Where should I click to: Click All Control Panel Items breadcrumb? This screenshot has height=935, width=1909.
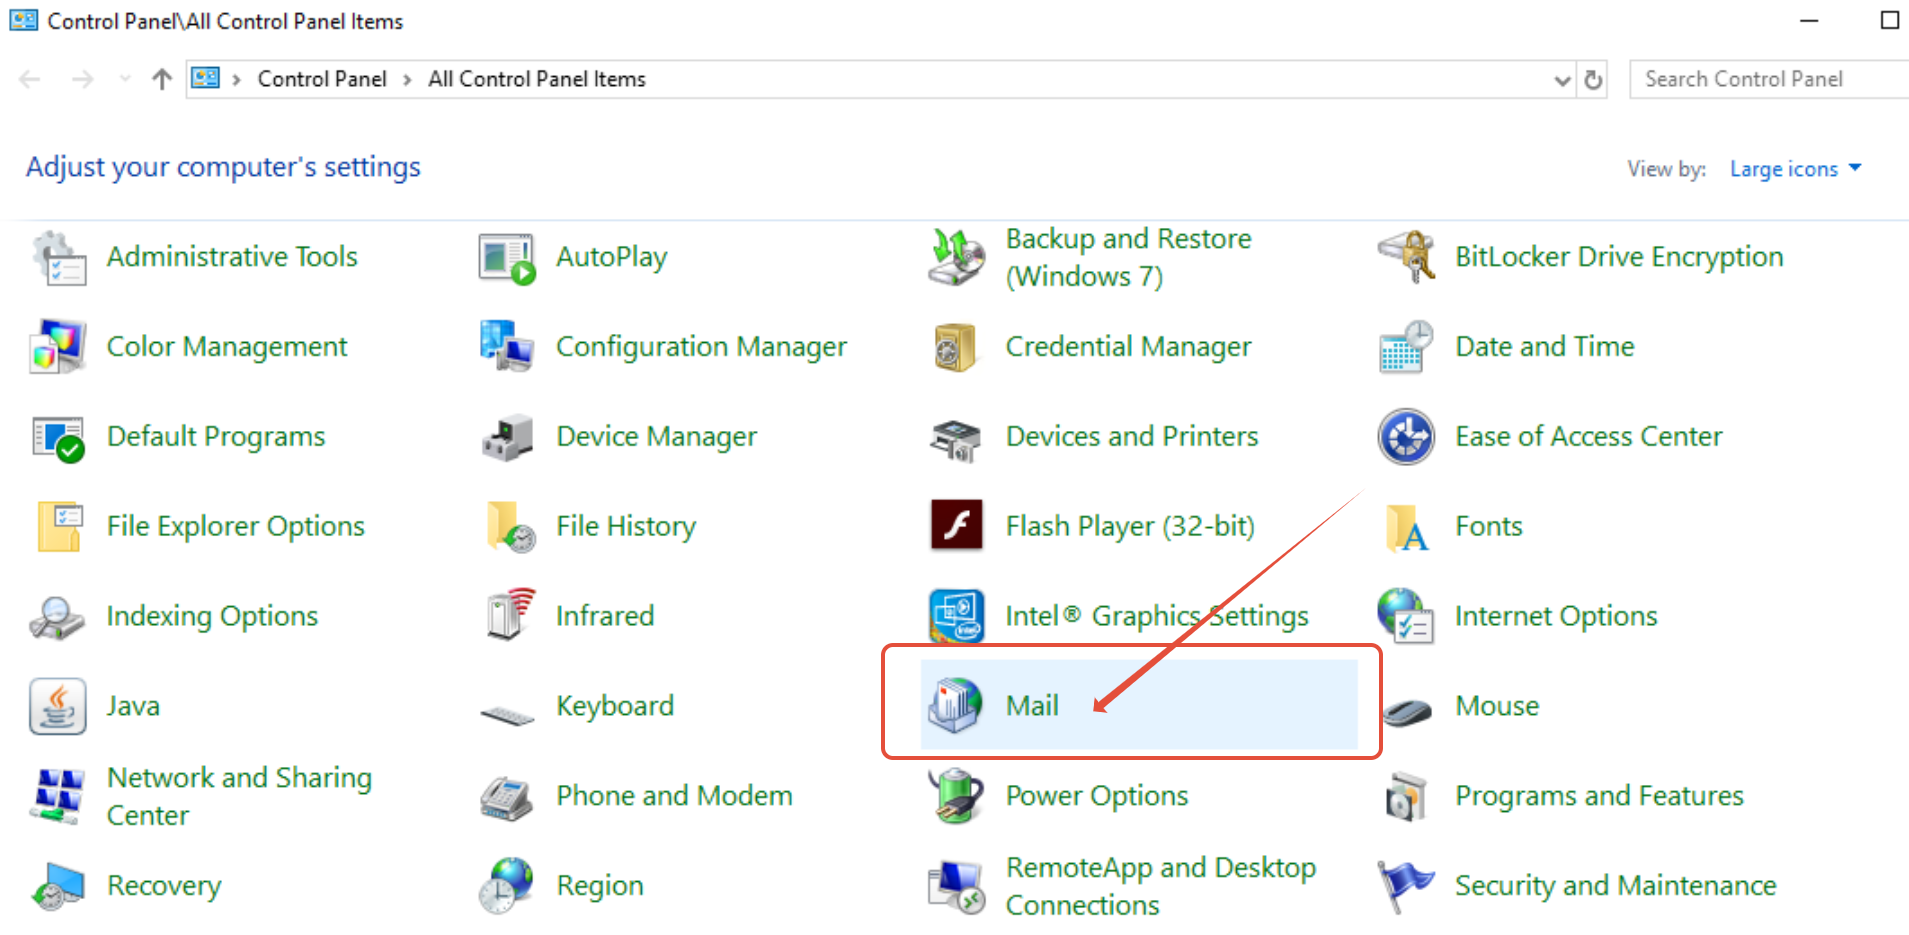[537, 79]
